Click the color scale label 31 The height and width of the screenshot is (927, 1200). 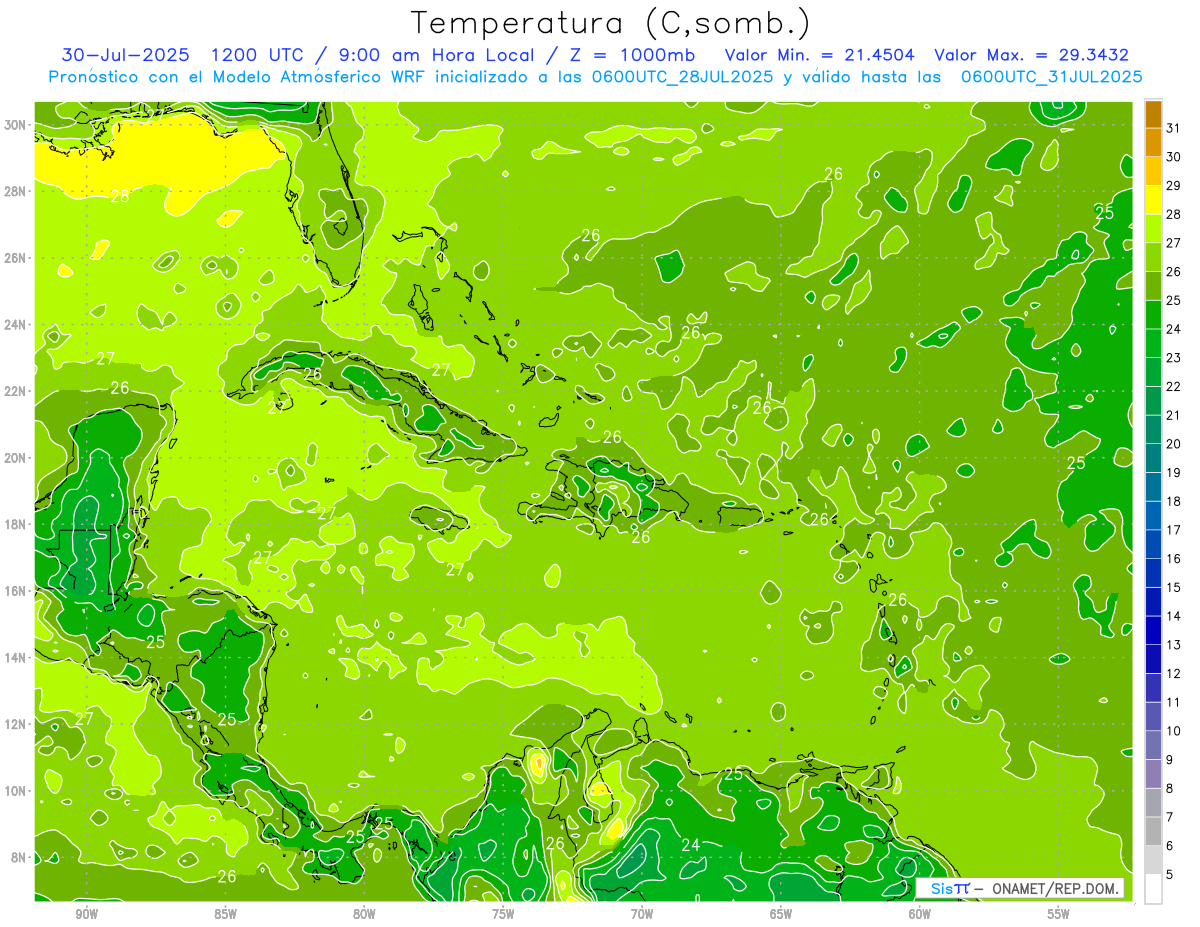click(1174, 128)
